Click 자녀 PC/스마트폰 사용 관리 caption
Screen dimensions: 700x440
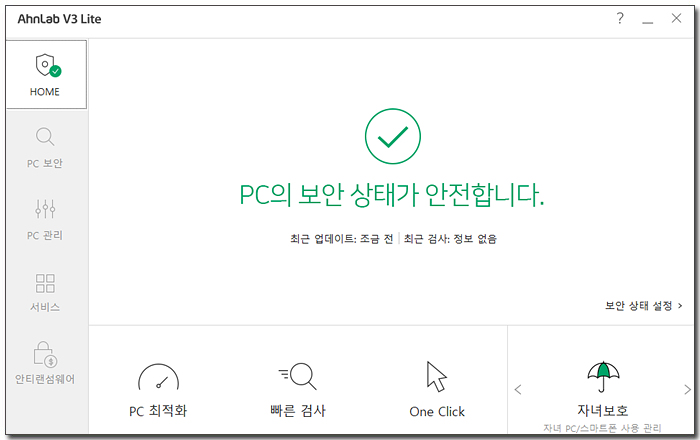tap(602, 428)
